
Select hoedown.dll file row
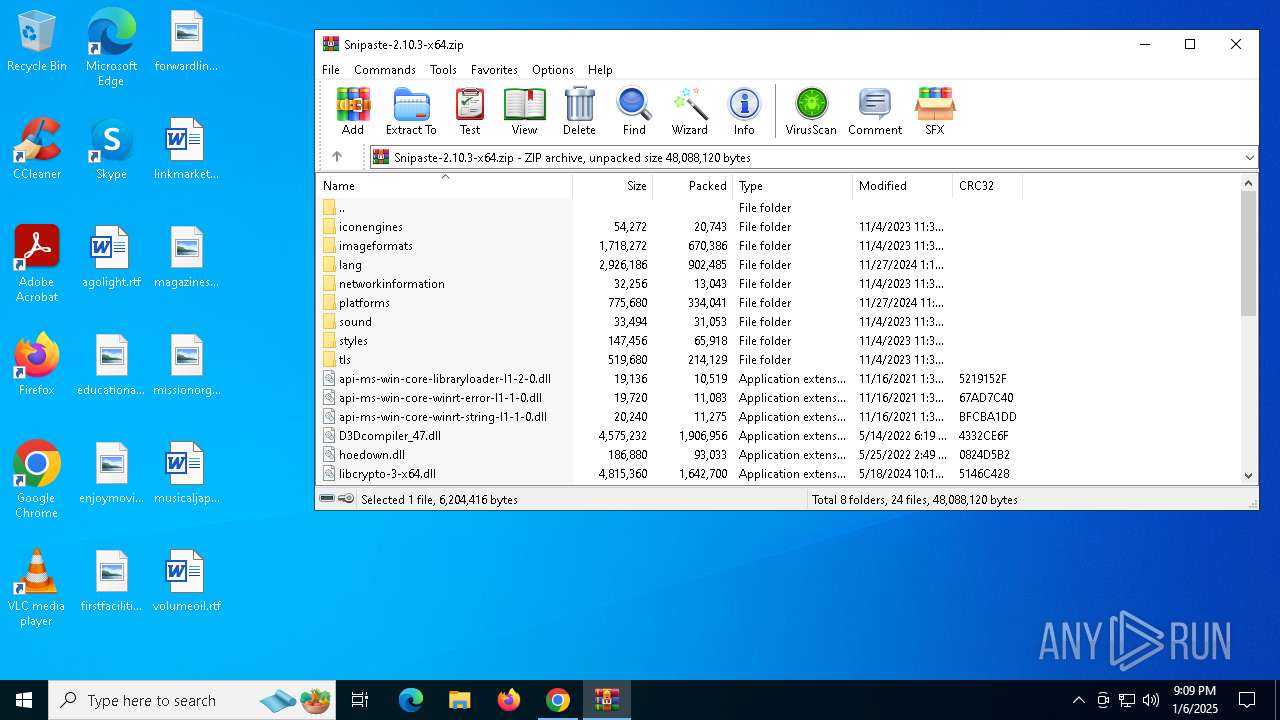[x=670, y=455]
